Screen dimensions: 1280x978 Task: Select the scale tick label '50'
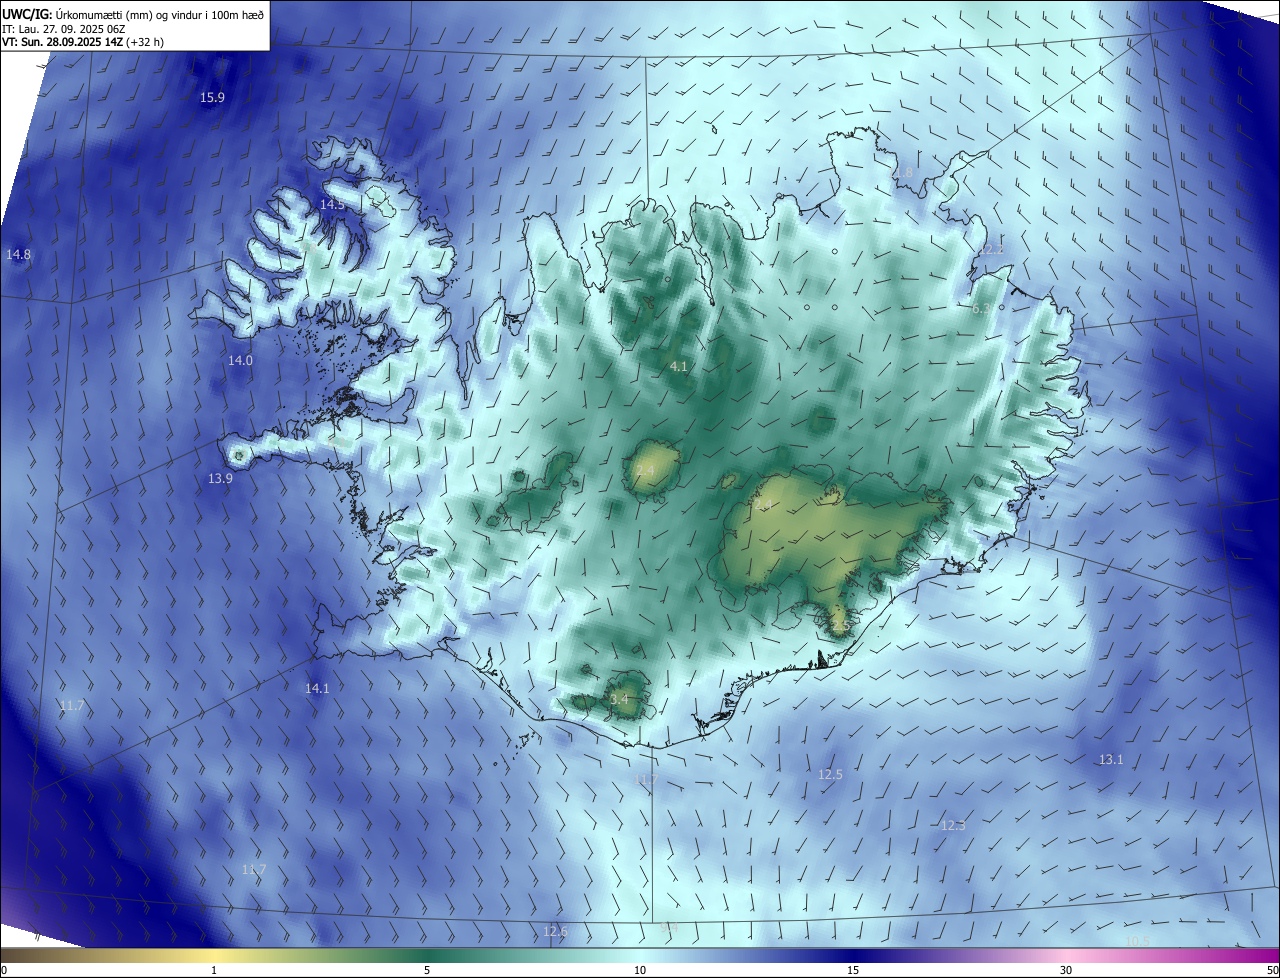pyautogui.click(x=1272, y=971)
